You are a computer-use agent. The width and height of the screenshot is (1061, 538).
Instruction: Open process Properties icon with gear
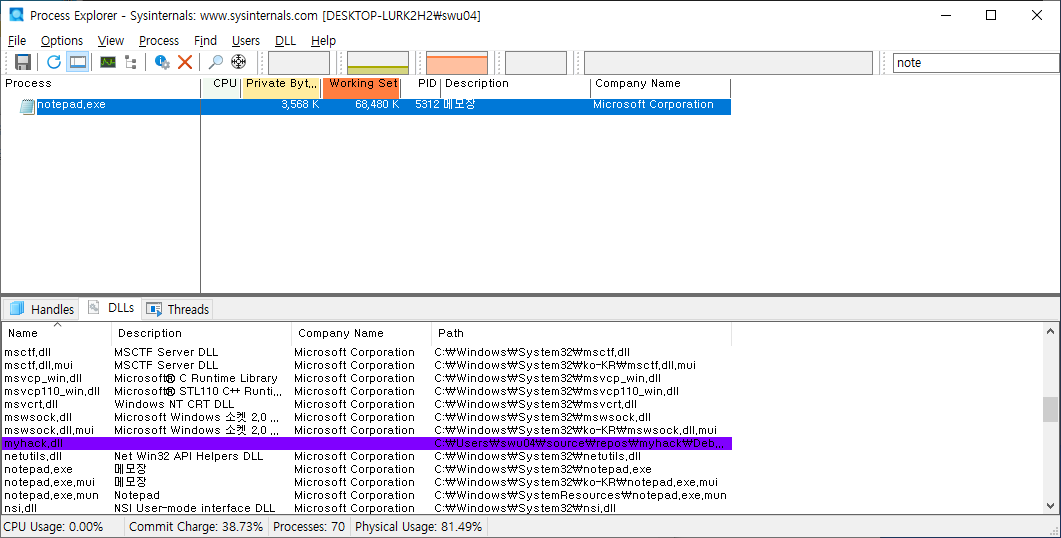pos(162,62)
